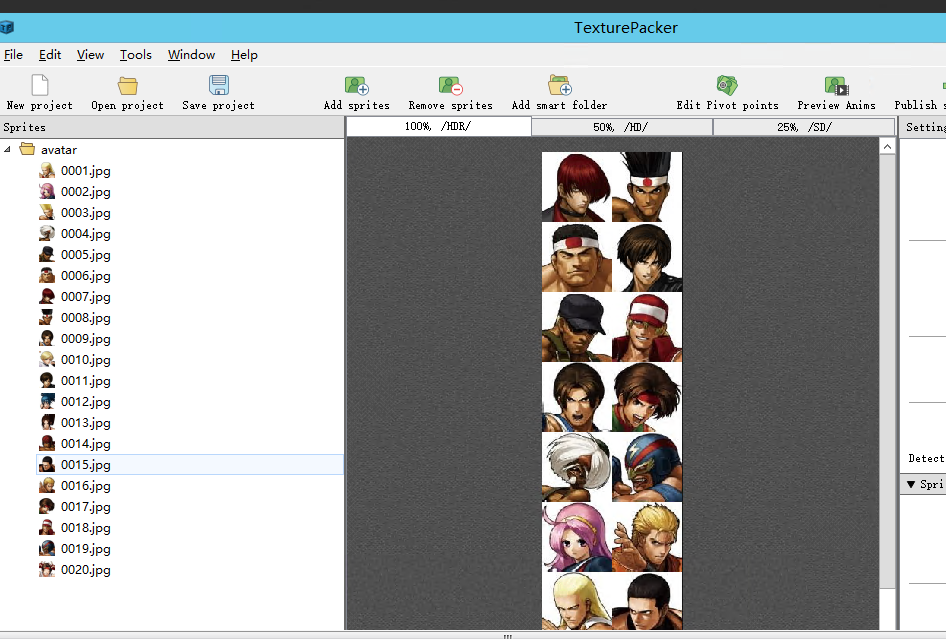Open the Help menu
Screen dimensions: 946x639
coord(244,55)
